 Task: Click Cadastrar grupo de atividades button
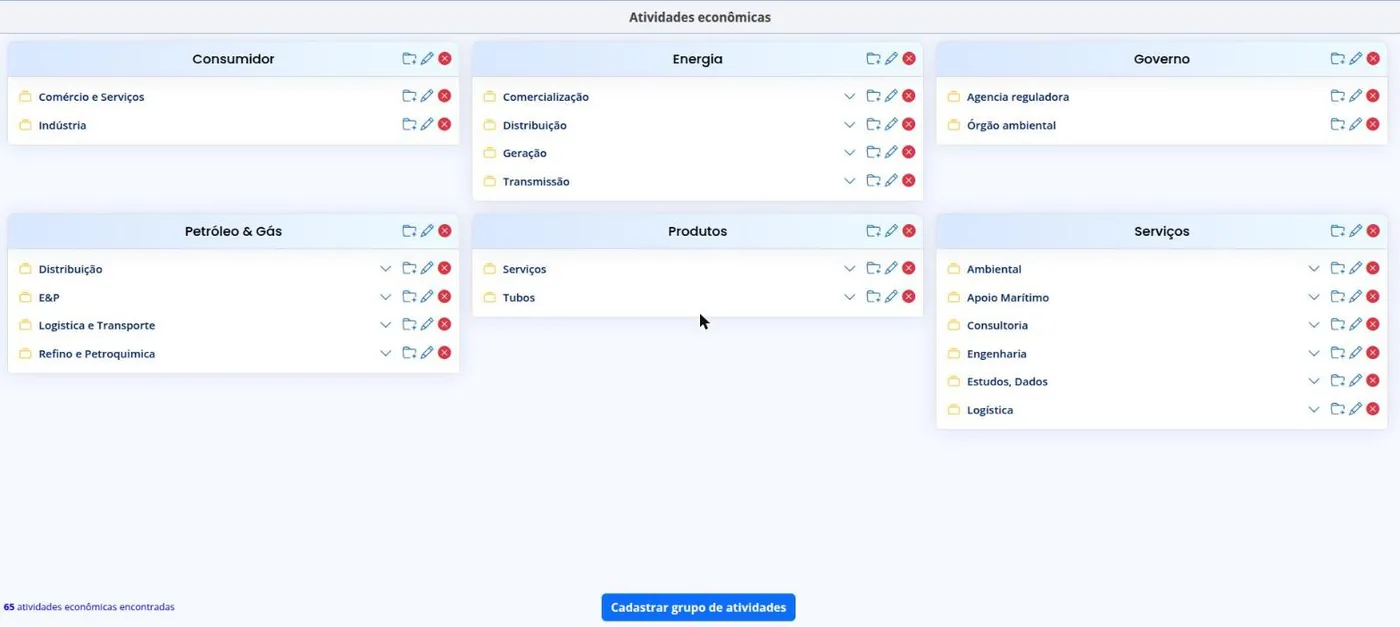click(698, 607)
